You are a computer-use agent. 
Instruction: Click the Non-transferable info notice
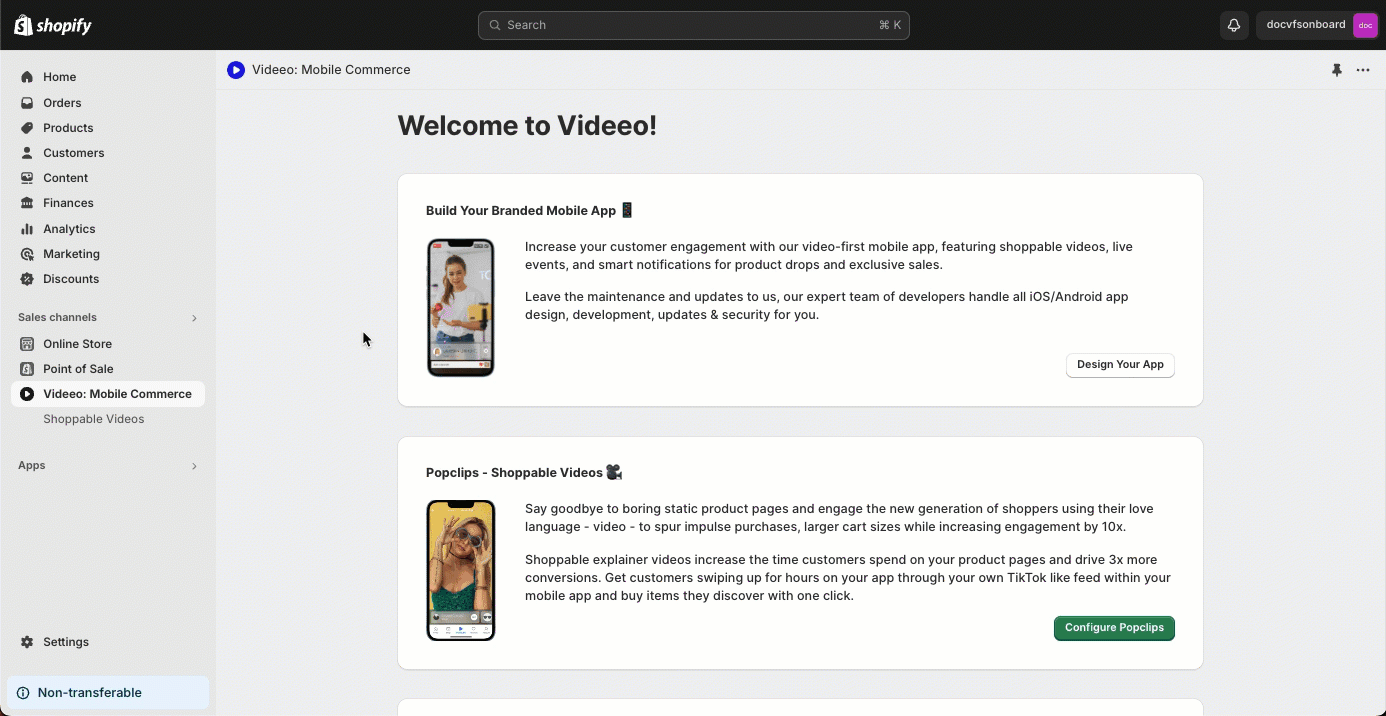tap(89, 692)
